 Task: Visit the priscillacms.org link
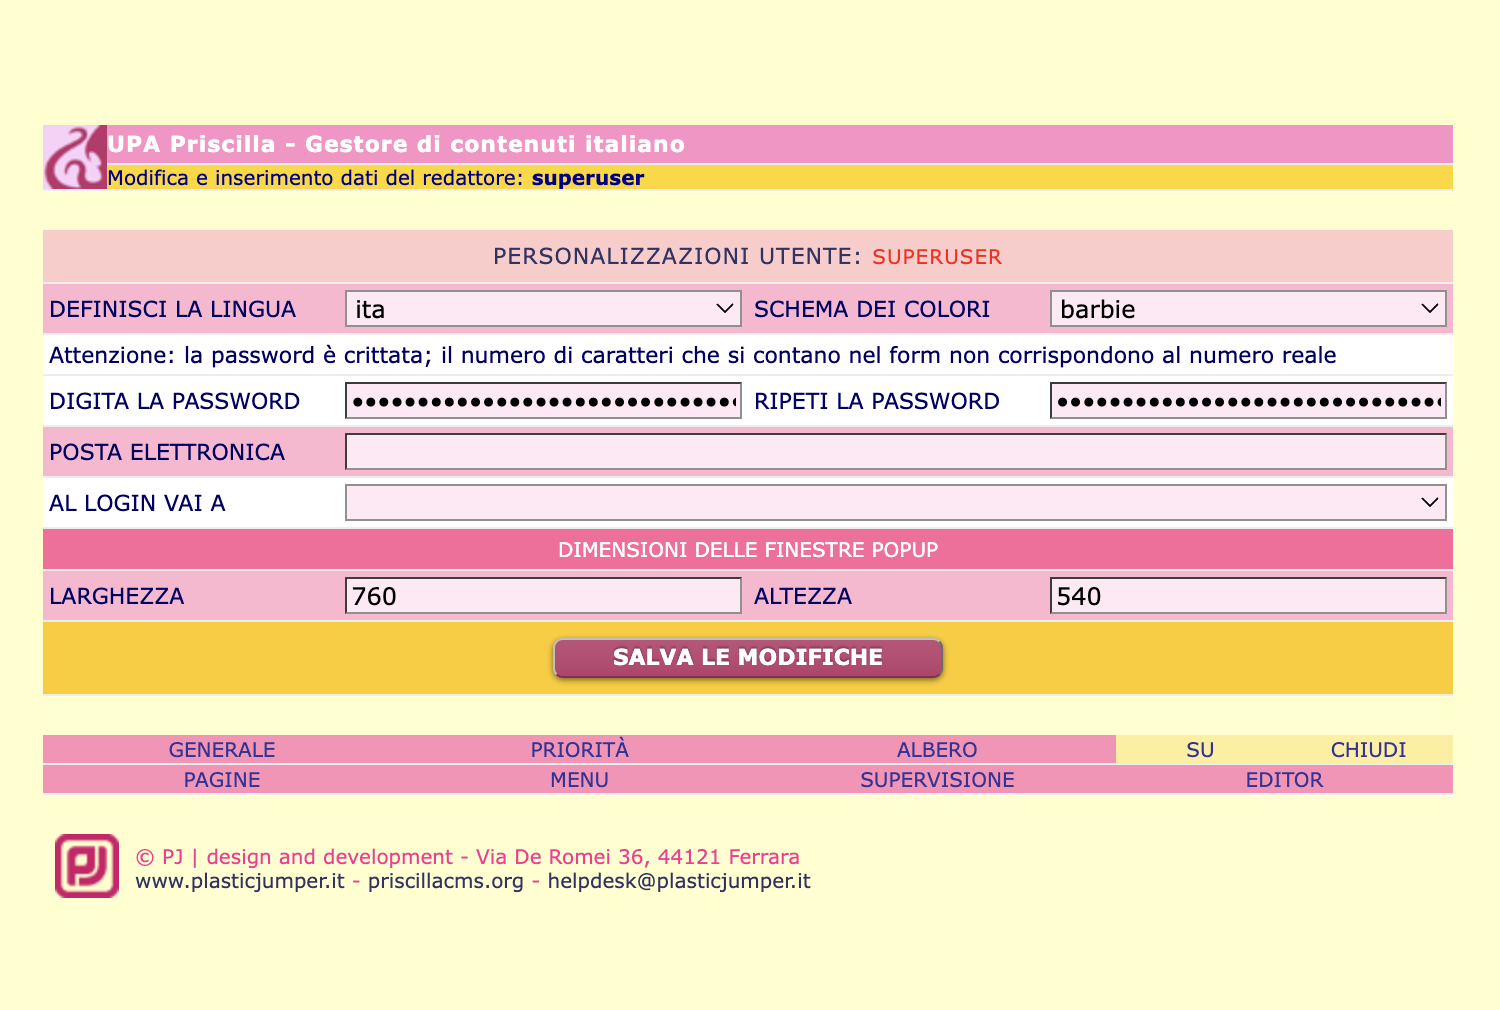click(x=446, y=881)
